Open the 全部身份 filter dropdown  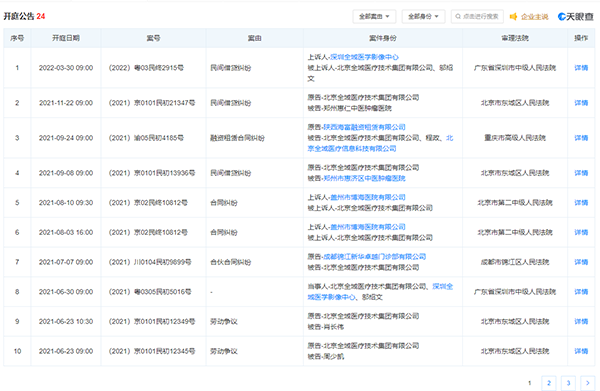(423, 16)
